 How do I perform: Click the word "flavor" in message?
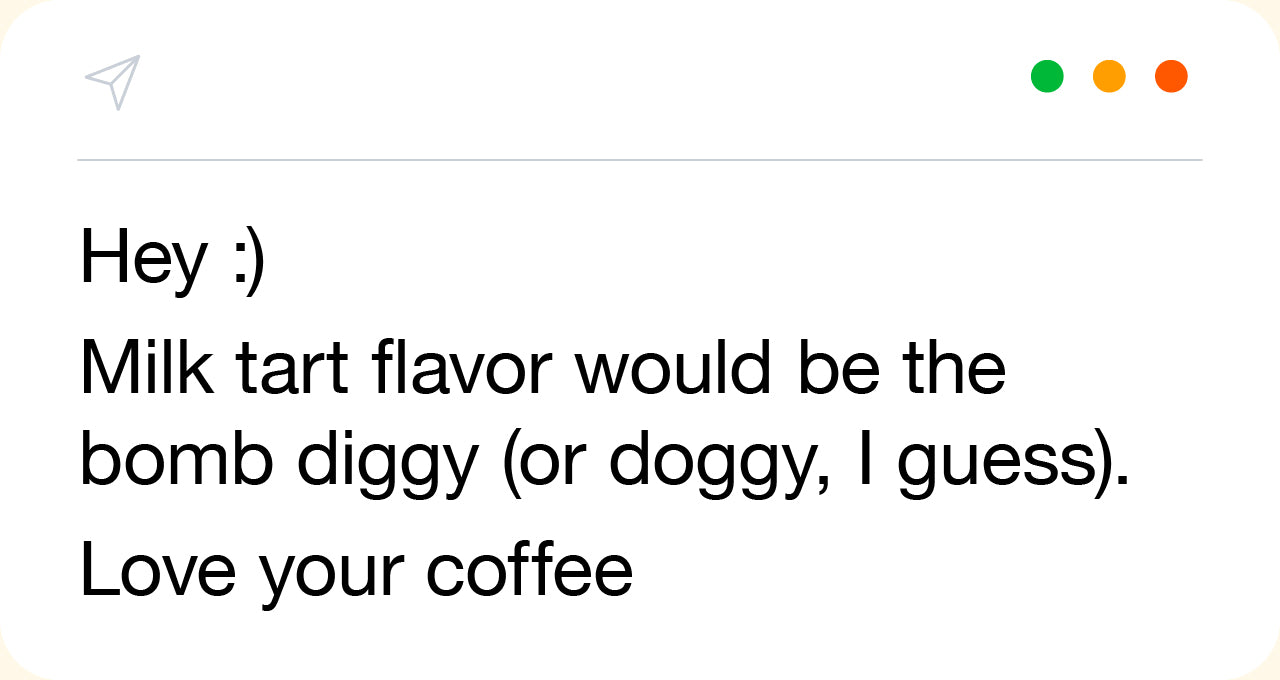[461, 368]
